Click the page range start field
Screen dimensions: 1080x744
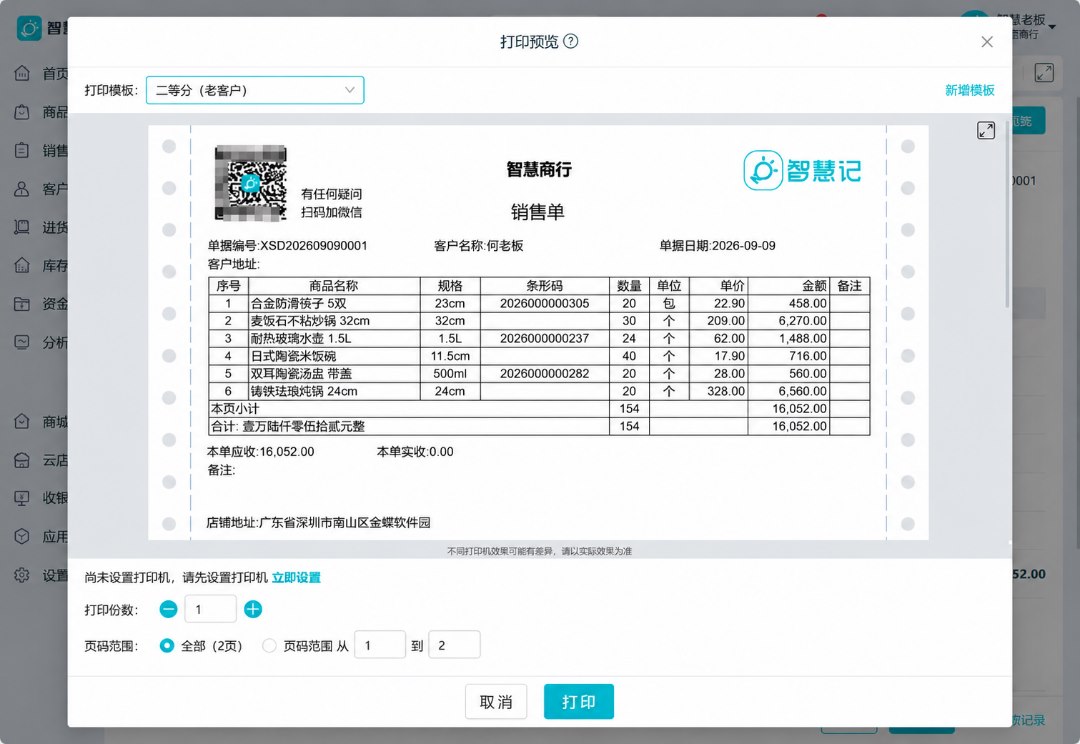coord(380,645)
